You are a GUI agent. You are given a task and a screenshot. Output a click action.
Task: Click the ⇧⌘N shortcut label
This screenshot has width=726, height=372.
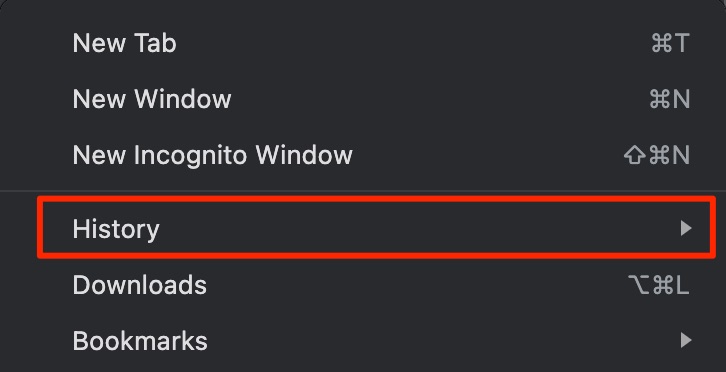657,155
